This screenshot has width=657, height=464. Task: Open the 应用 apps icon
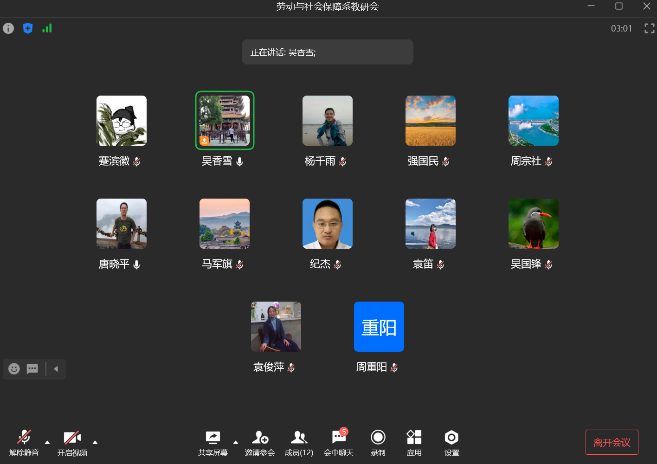pyautogui.click(x=414, y=438)
